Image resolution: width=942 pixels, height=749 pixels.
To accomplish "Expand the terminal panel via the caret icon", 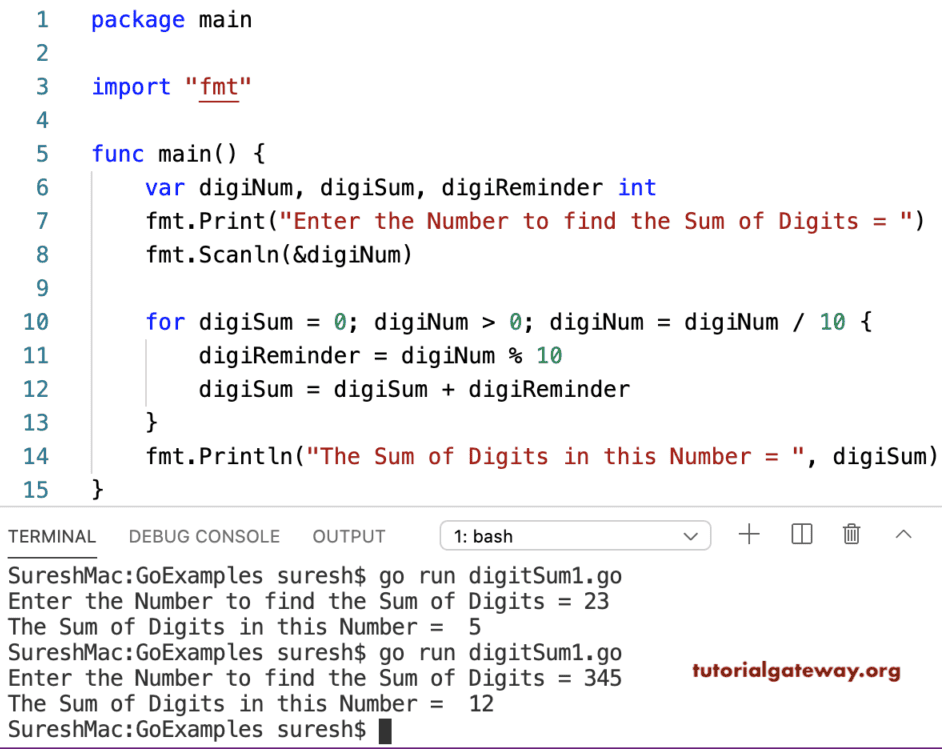I will (904, 534).
